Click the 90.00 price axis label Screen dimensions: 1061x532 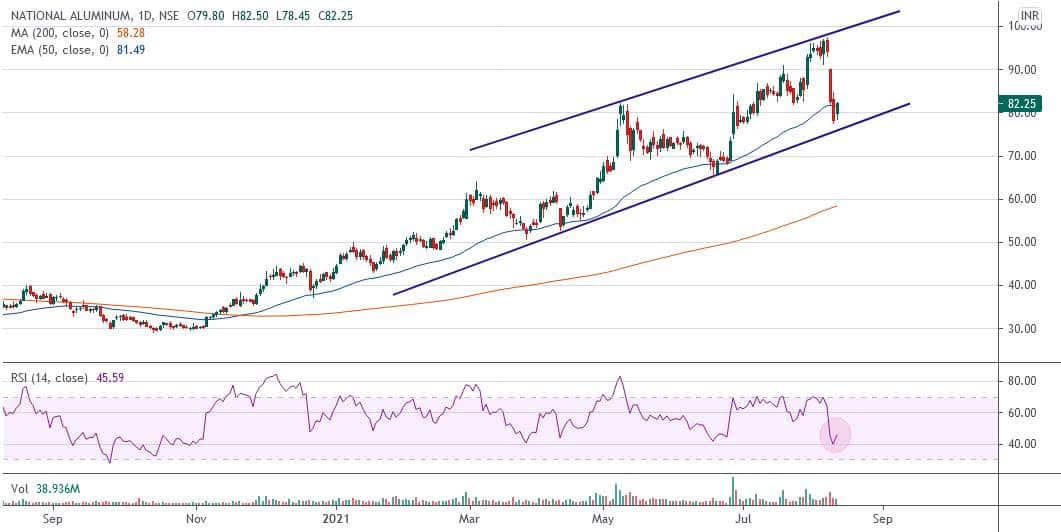pyautogui.click(x=1023, y=70)
